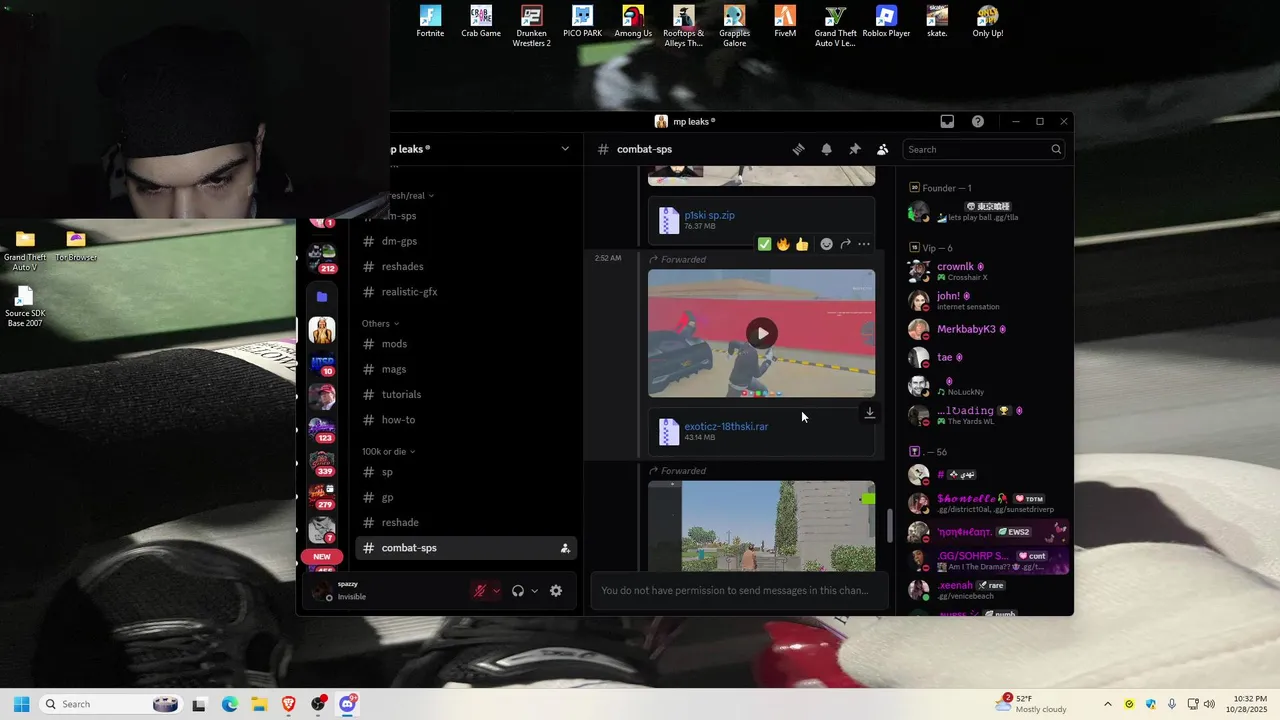1280x720 pixels.
Task: Focus the Discord Search field
Action: pyautogui.click(x=983, y=149)
